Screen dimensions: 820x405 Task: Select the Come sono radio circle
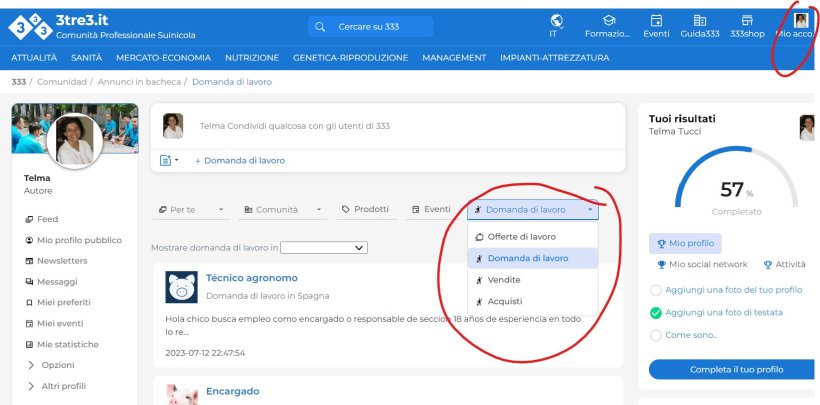pyautogui.click(x=656, y=335)
